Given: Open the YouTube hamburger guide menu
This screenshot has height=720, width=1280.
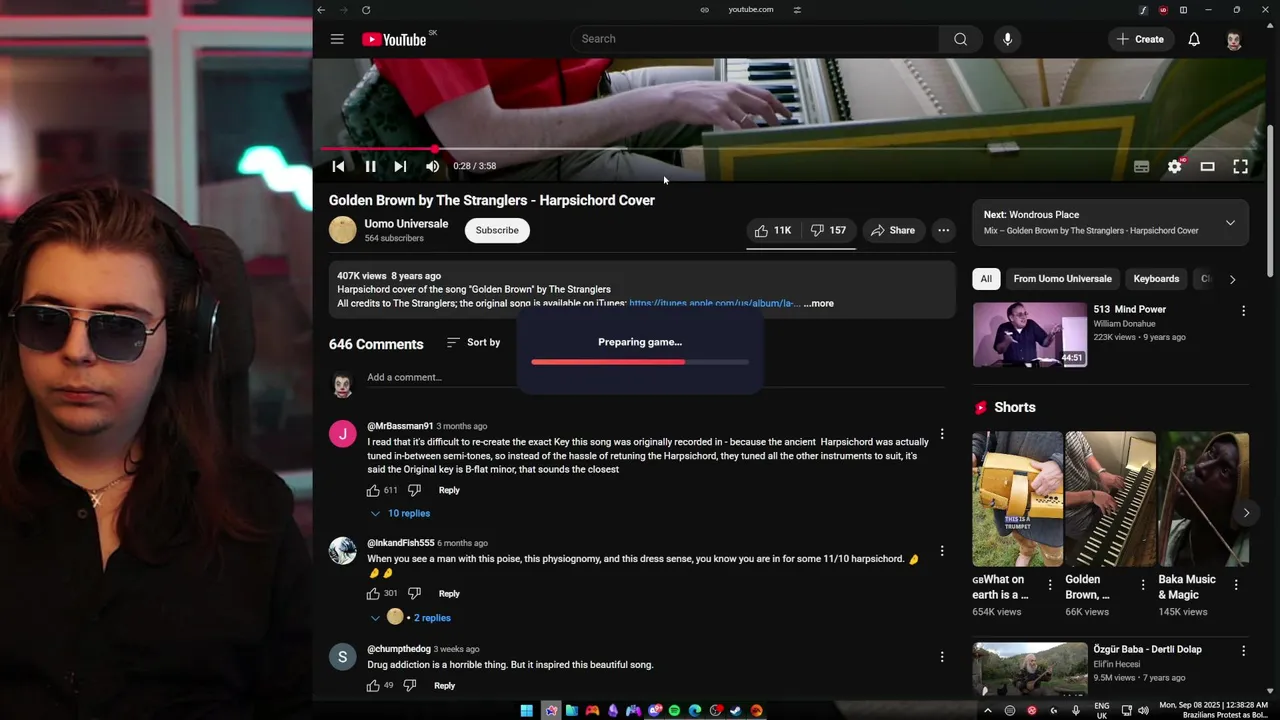Looking at the screenshot, I should (337, 39).
